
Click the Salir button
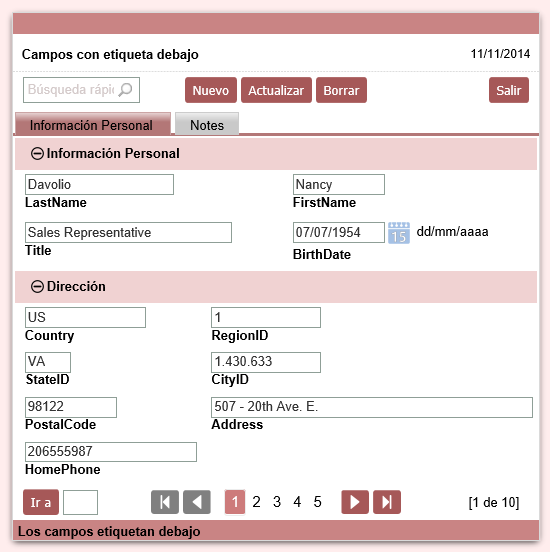click(509, 90)
